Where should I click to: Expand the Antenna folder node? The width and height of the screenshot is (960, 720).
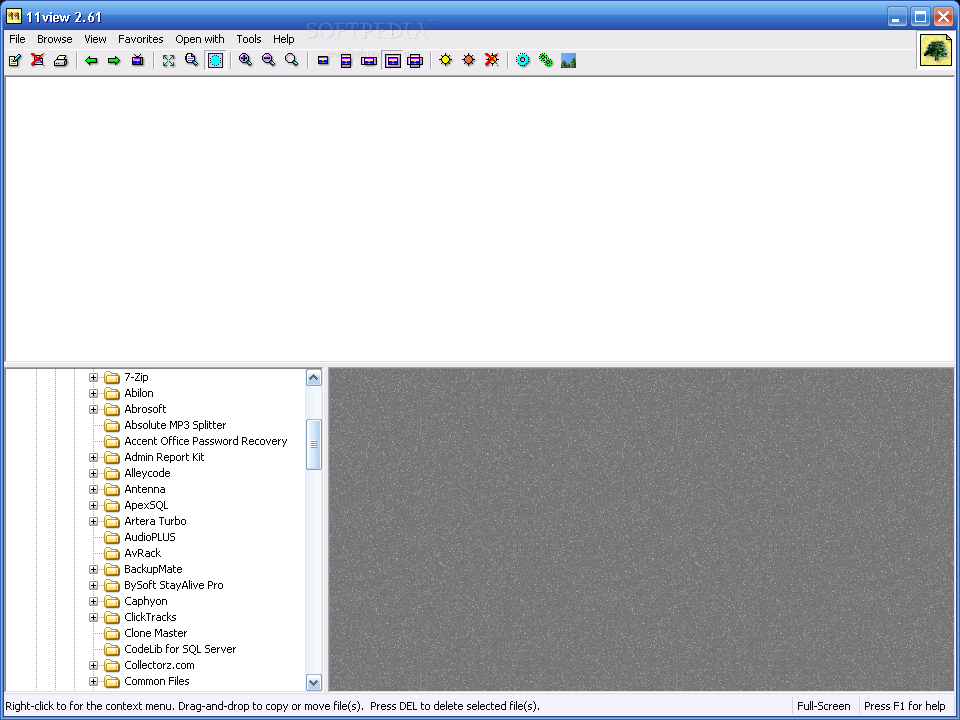[93, 489]
